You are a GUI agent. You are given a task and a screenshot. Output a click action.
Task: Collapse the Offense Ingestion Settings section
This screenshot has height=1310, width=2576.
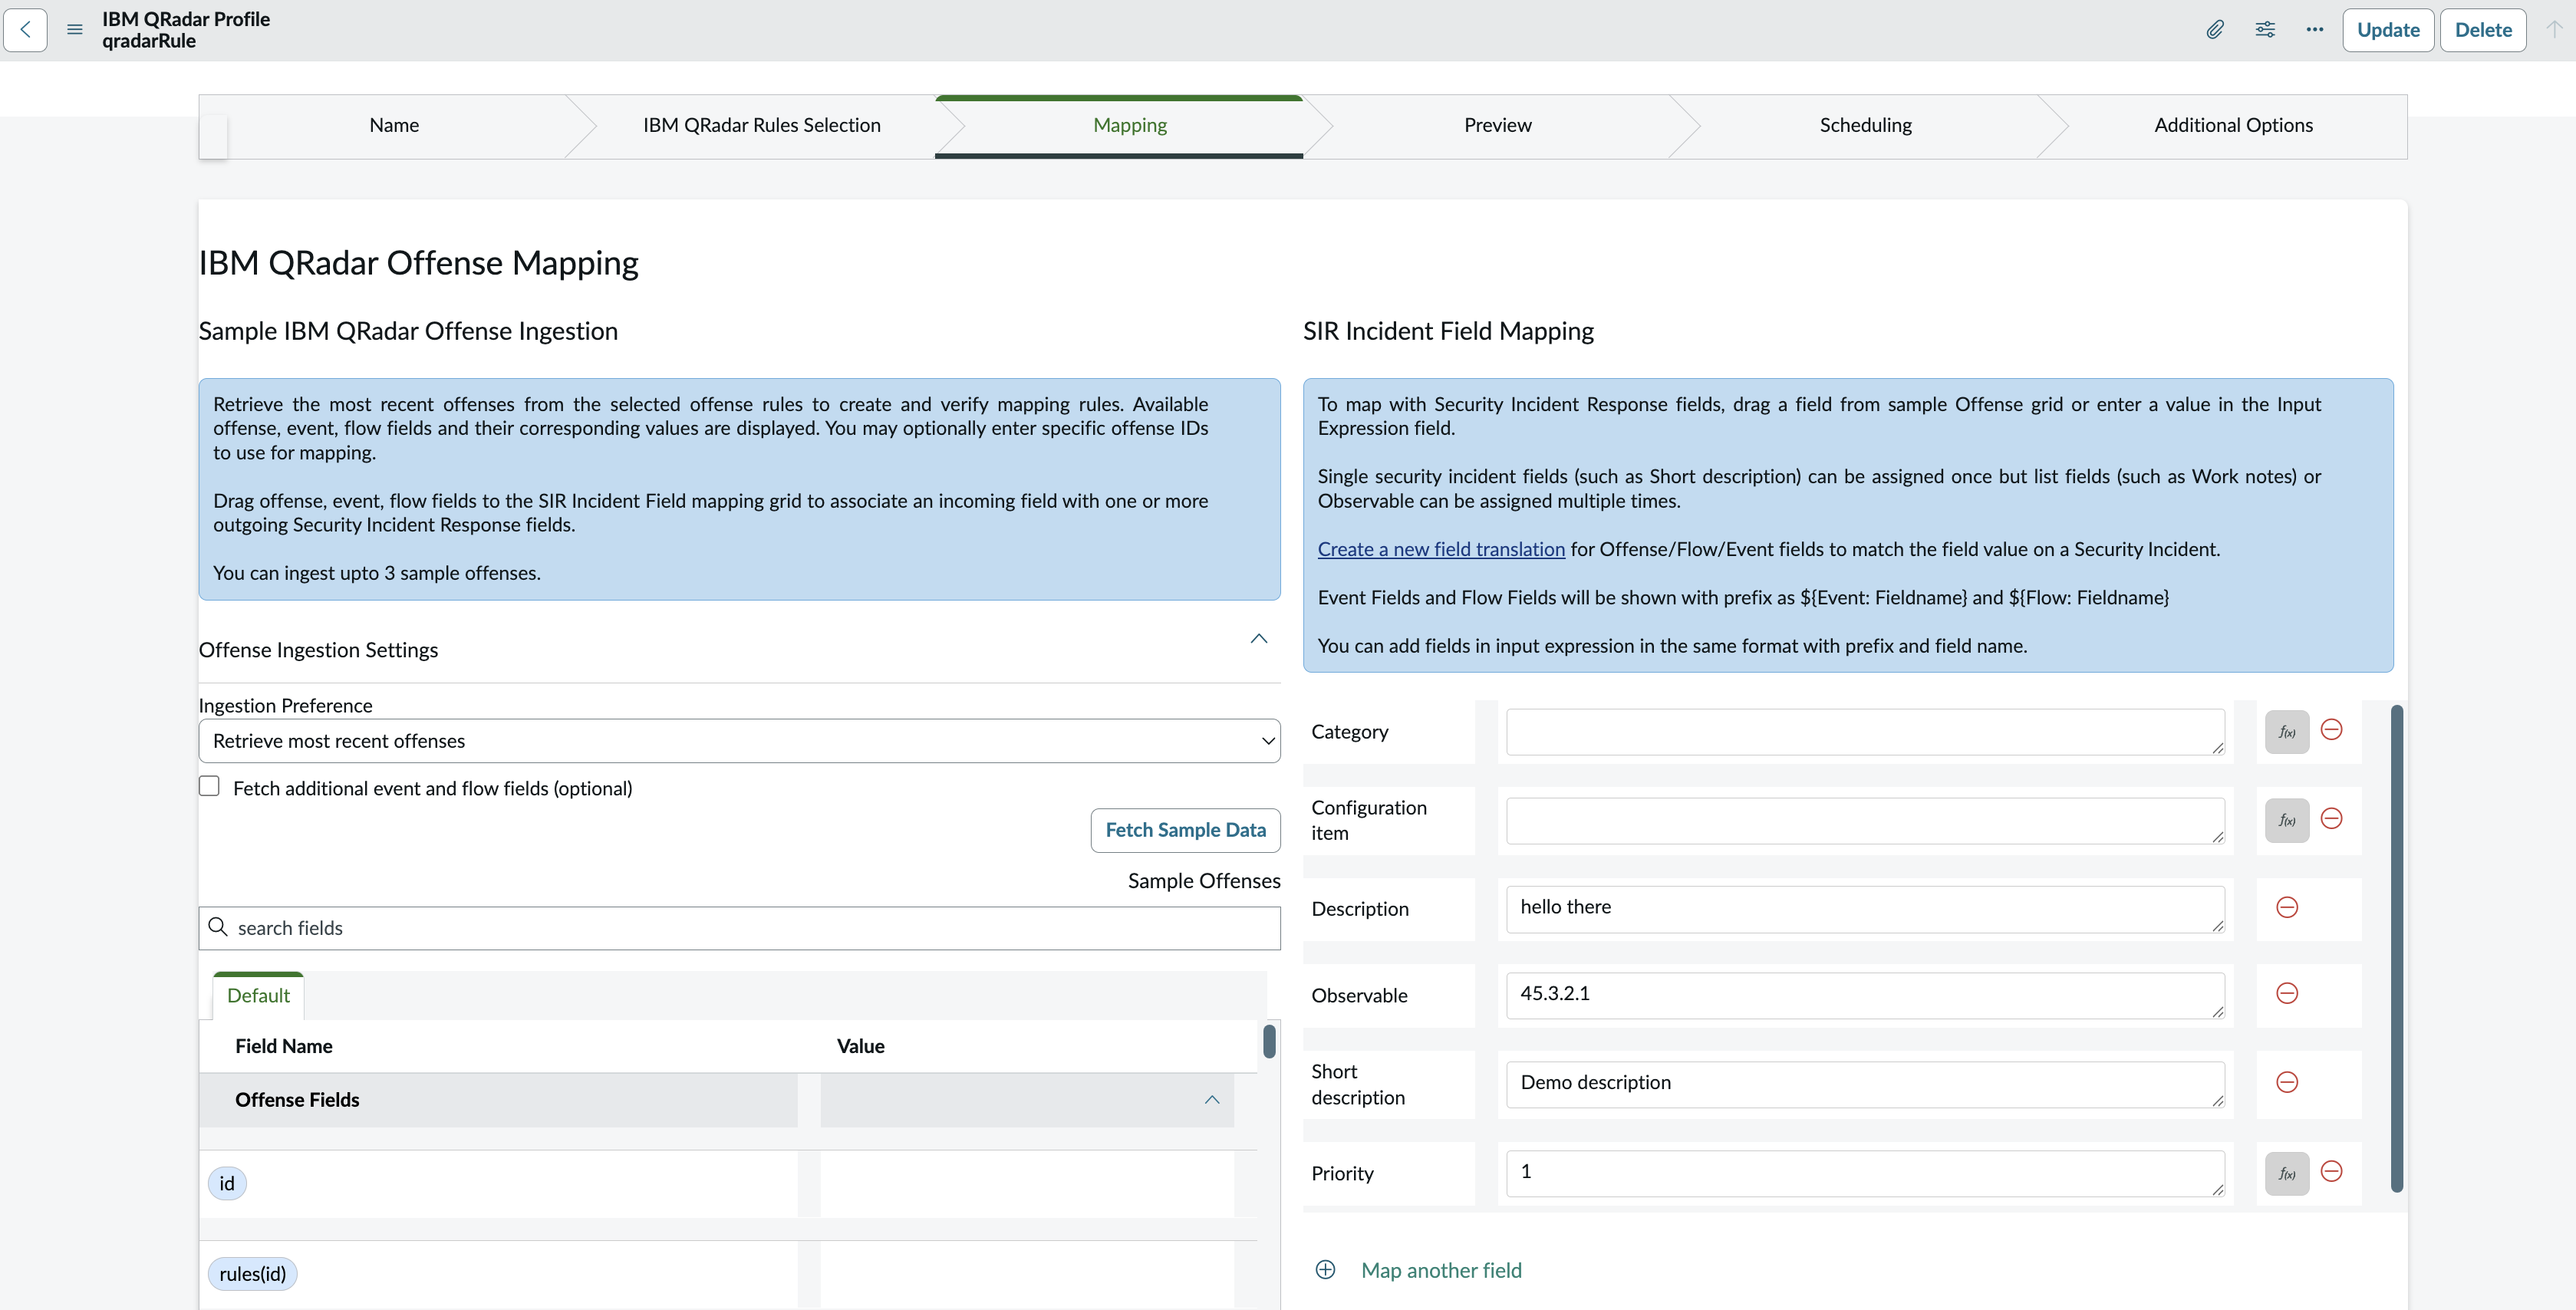[x=1259, y=639]
